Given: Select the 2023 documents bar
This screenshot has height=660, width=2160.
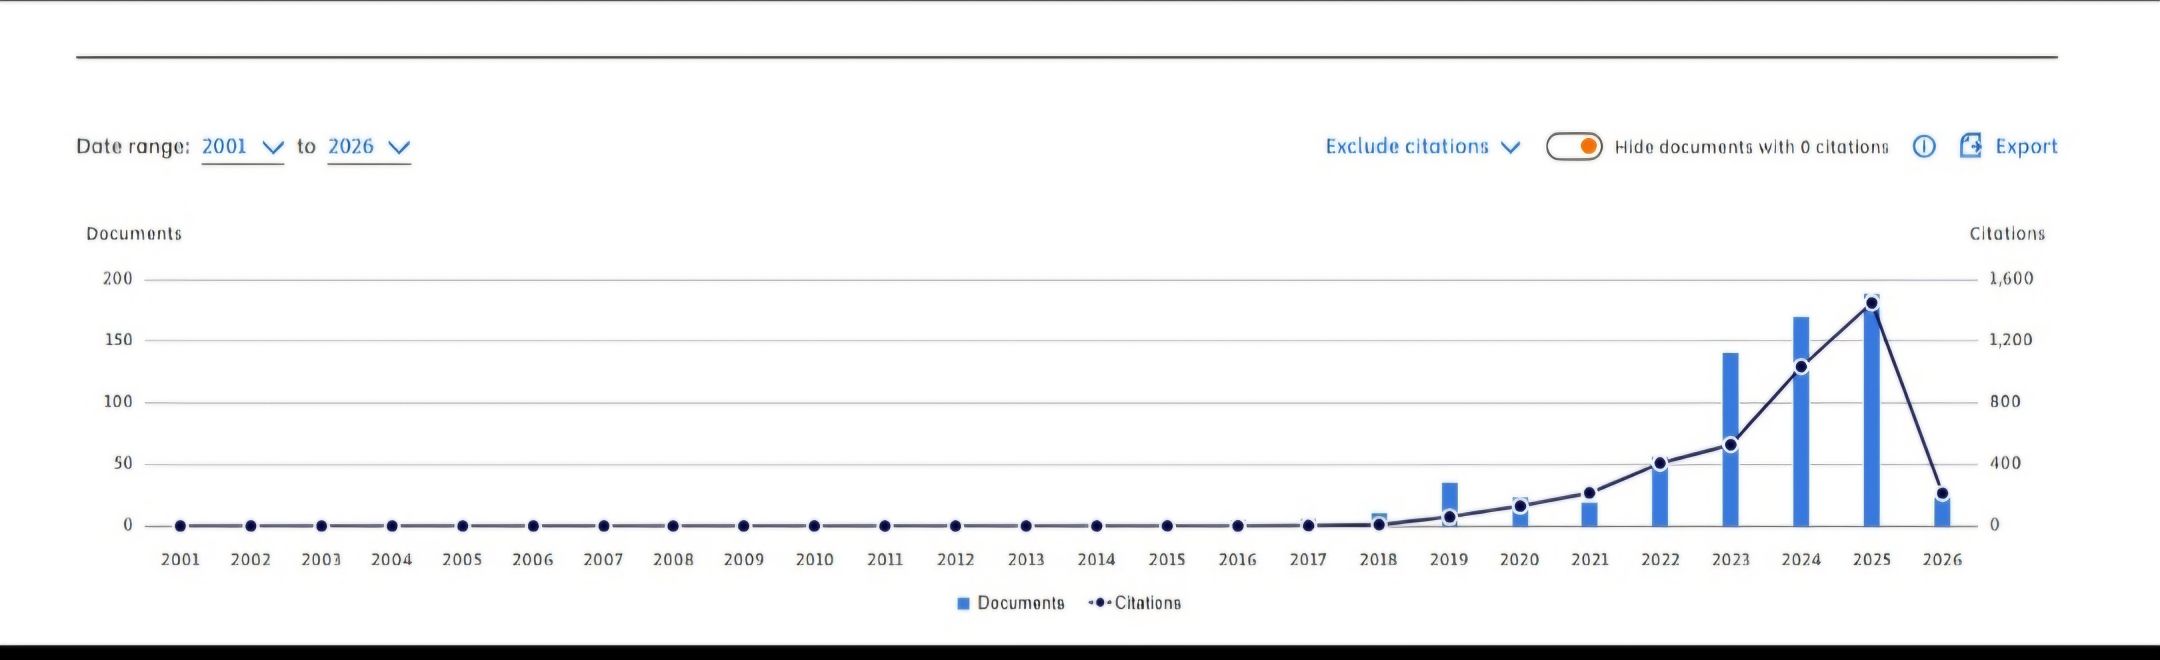Looking at the screenshot, I should (x=1730, y=400).
